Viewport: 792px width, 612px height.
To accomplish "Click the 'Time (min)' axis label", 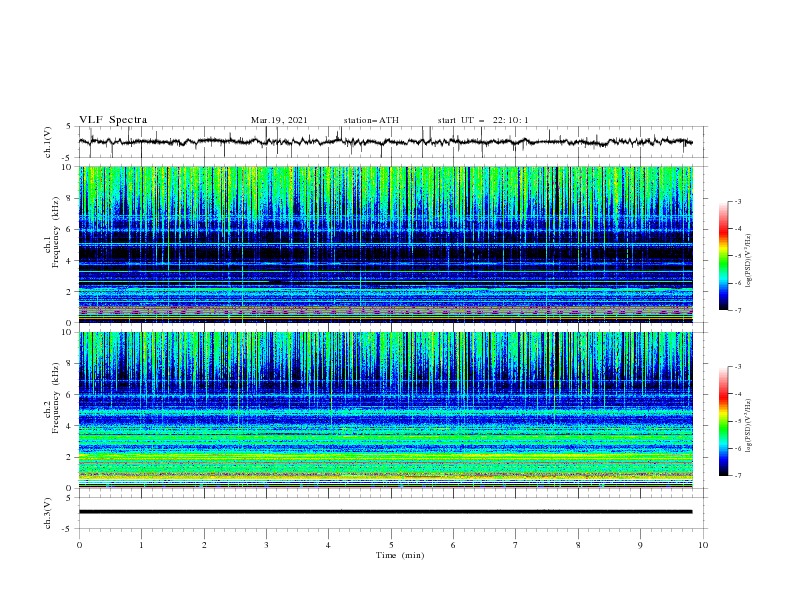I will [x=400, y=555].
